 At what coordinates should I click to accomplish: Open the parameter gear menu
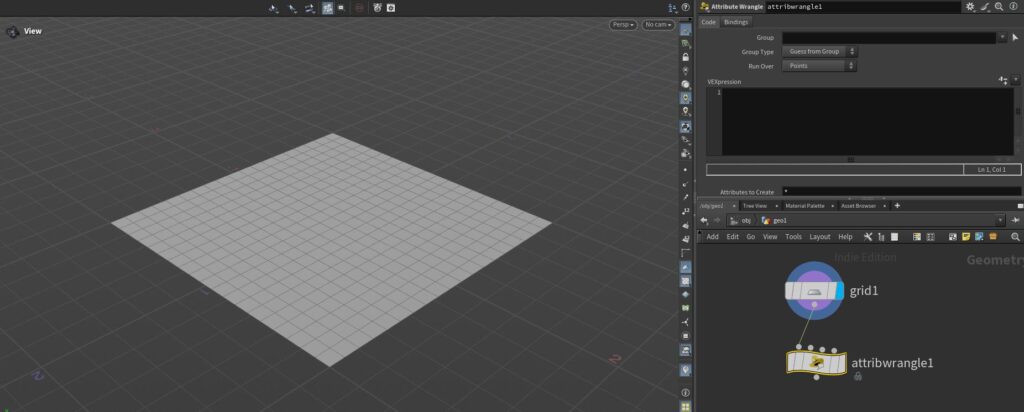click(969, 7)
